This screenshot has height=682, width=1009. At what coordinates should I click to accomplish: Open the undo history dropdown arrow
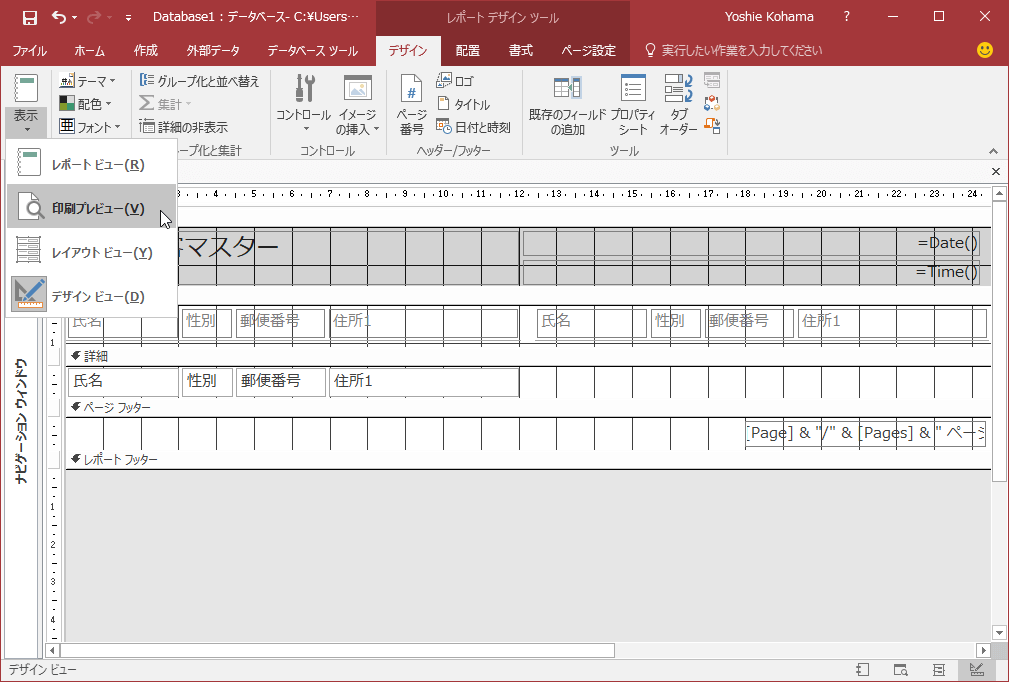tap(75, 18)
